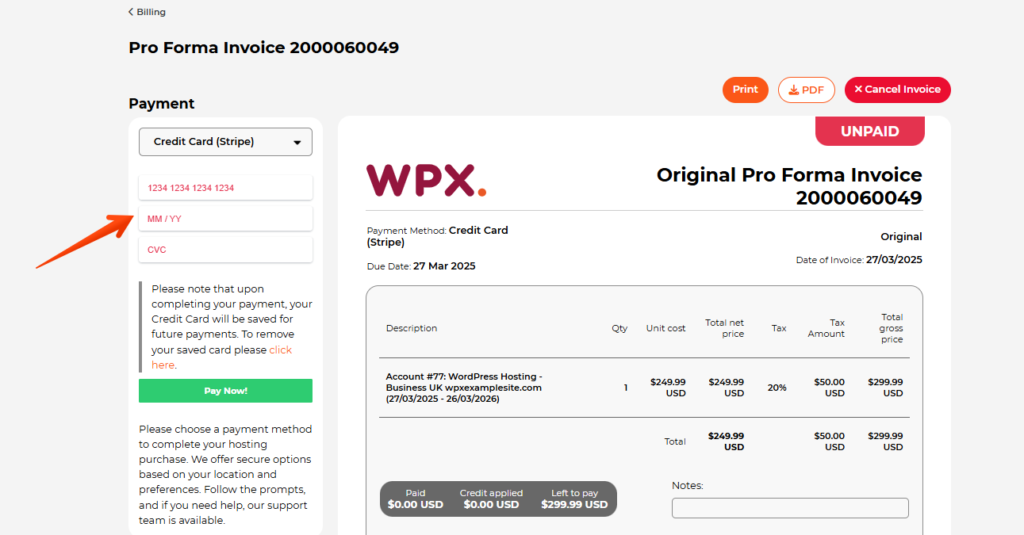The width and height of the screenshot is (1024, 535).
Task: Click into the Notes text box
Action: 790,508
